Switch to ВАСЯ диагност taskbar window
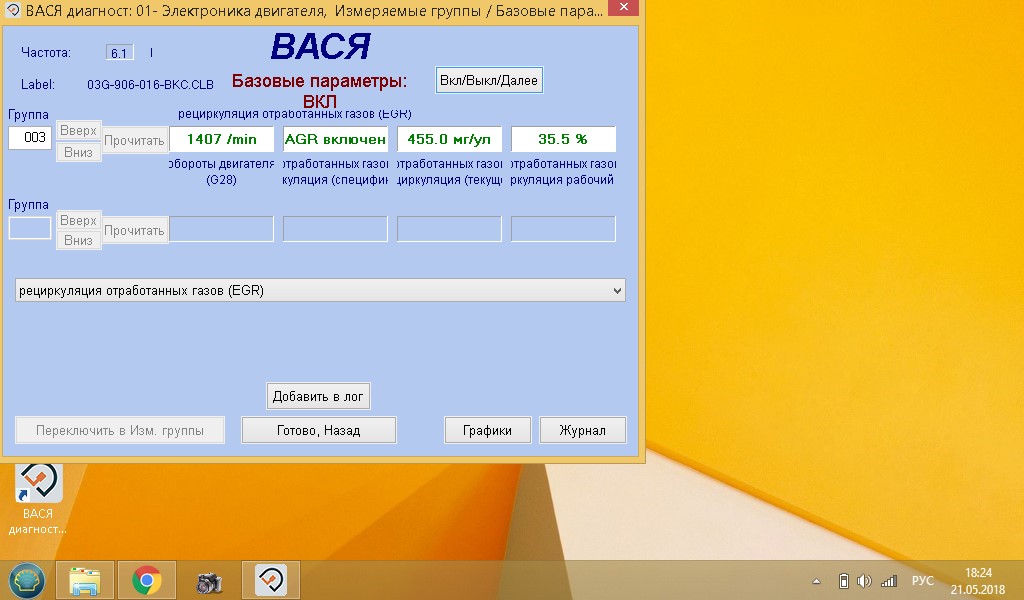This screenshot has width=1024, height=600. pyautogui.click(x=271, y=580)
